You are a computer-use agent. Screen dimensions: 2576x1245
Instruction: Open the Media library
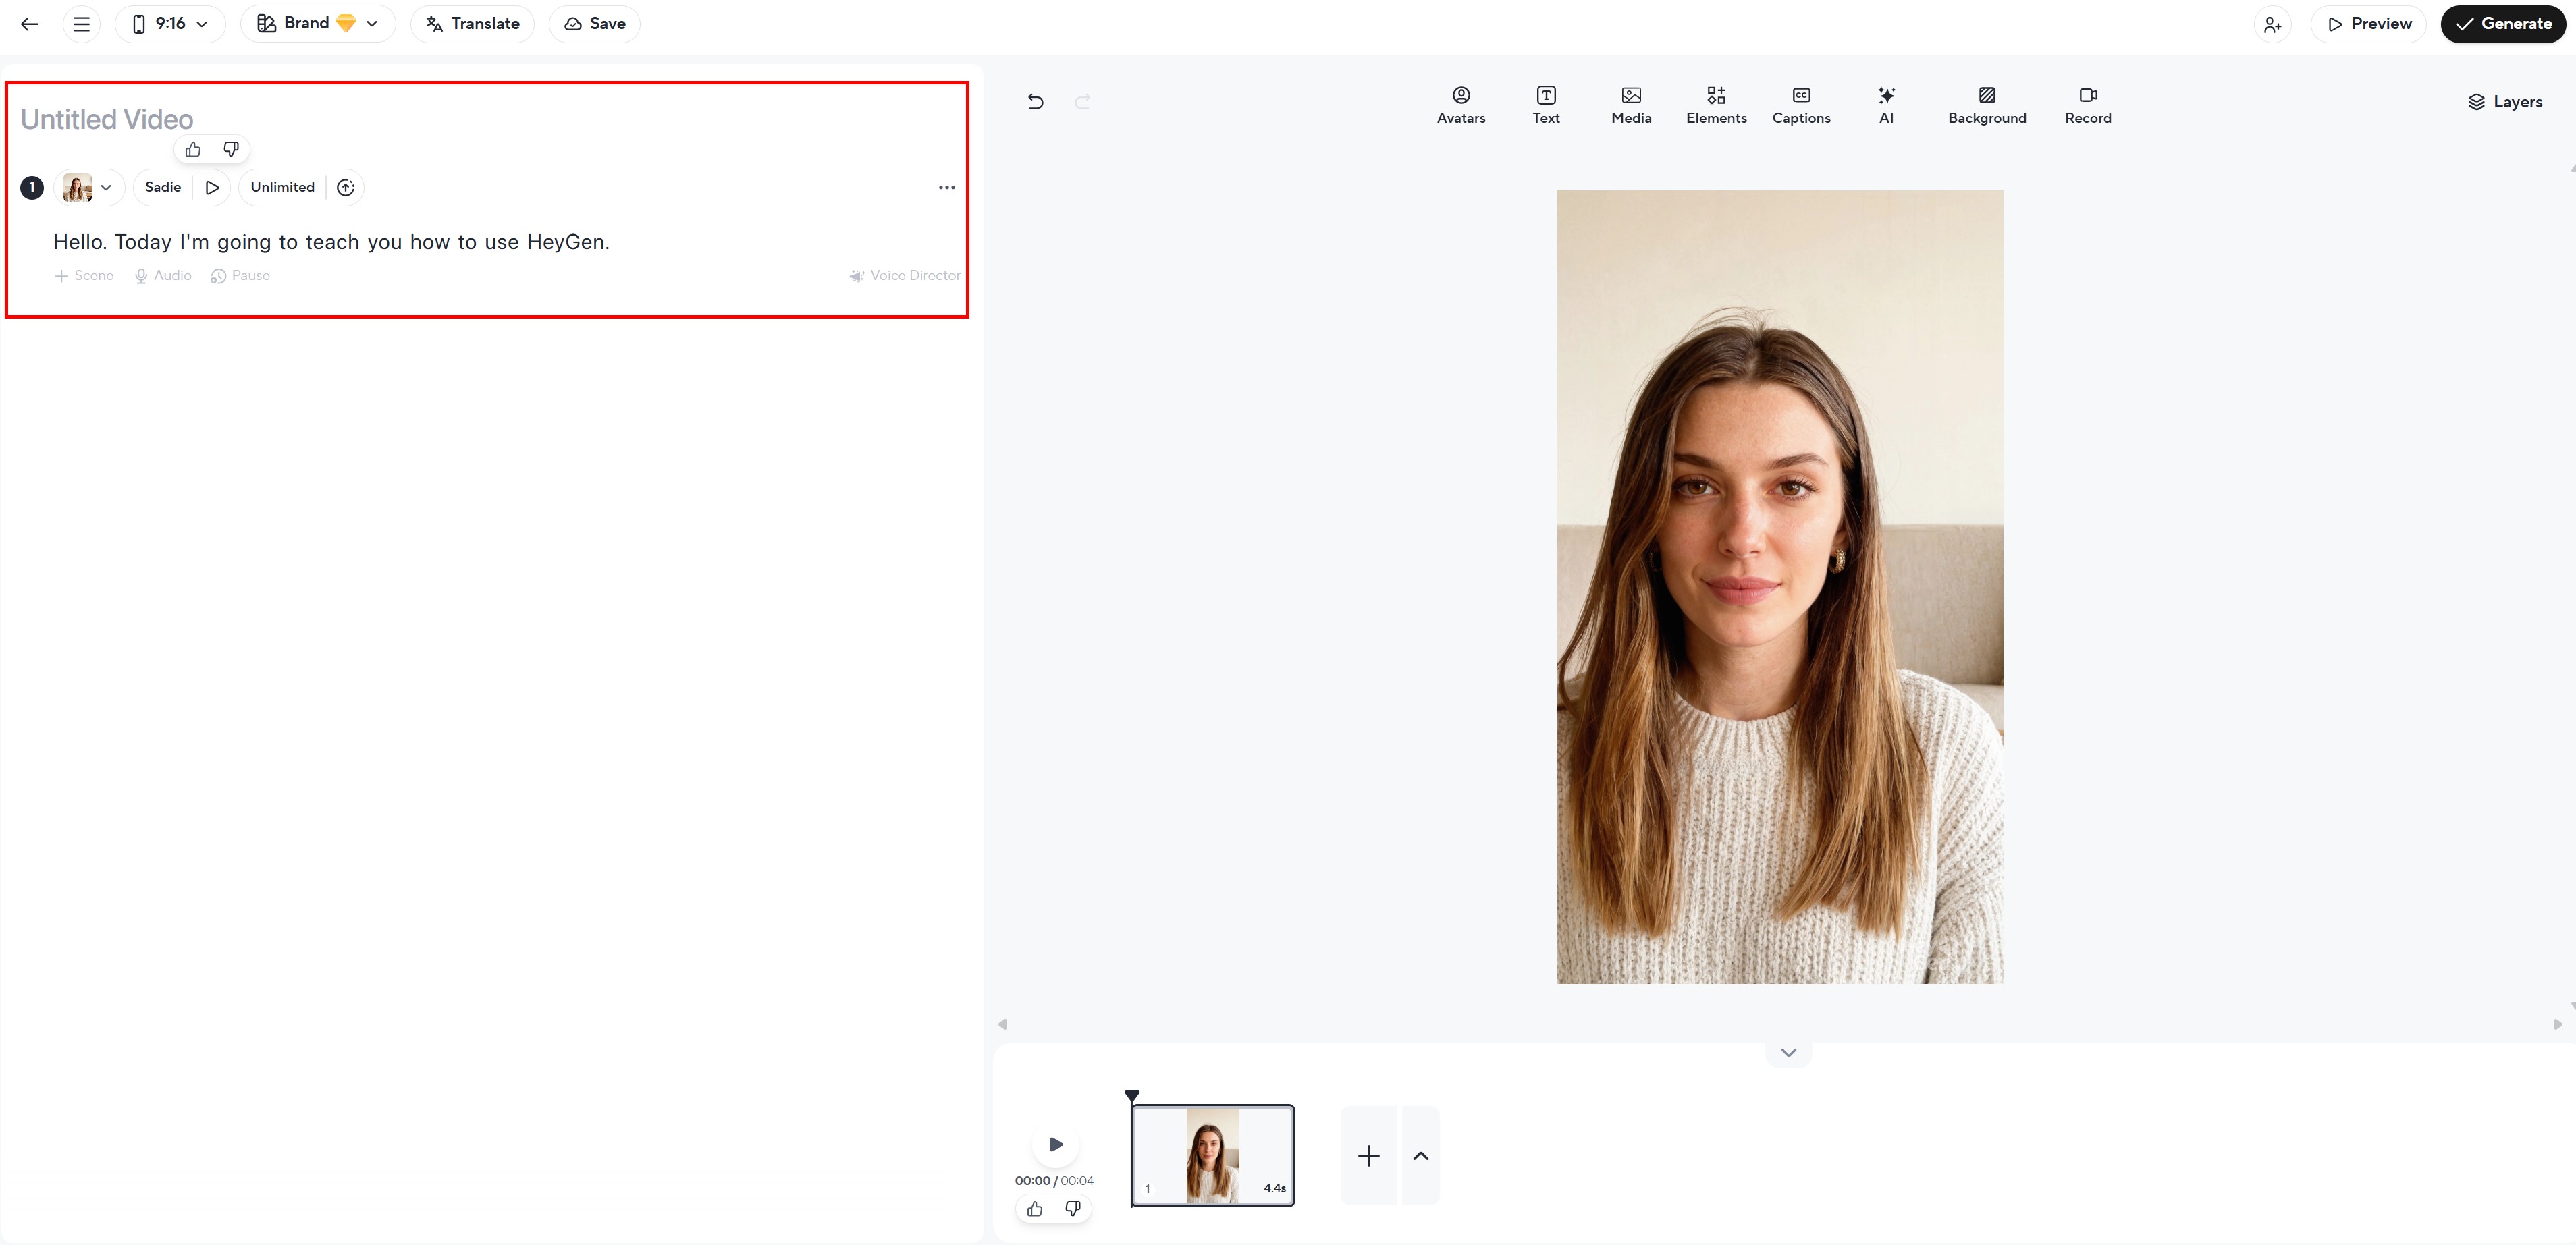1630,104
